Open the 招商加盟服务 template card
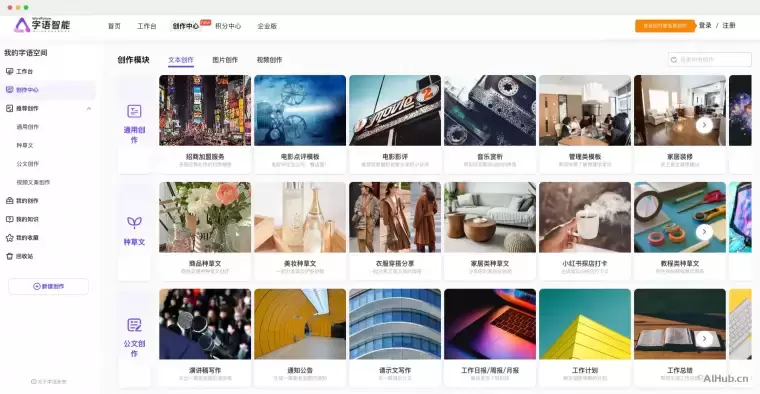The height and width of the screenshot is (394, 760). 205,124
